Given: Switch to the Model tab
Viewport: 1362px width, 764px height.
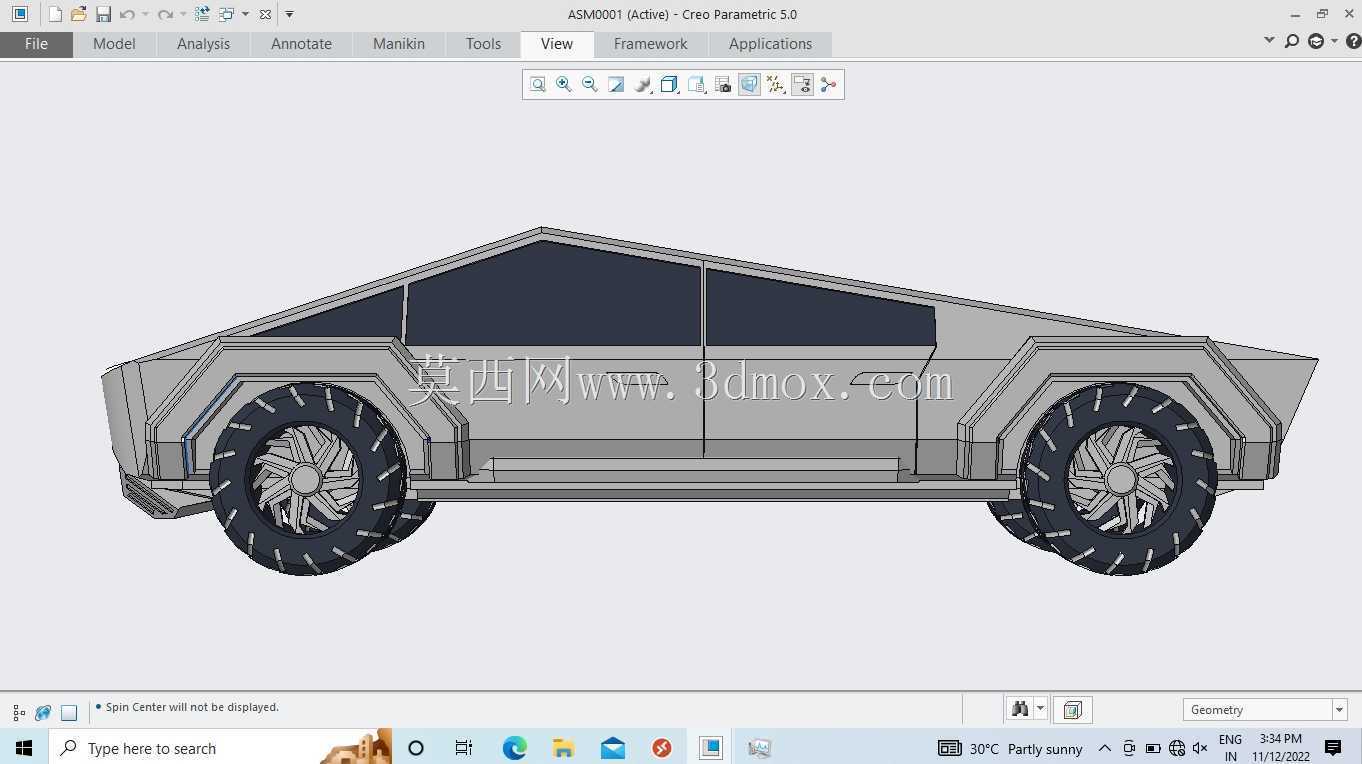Looking at the screenshot, I should pos(114,44).
